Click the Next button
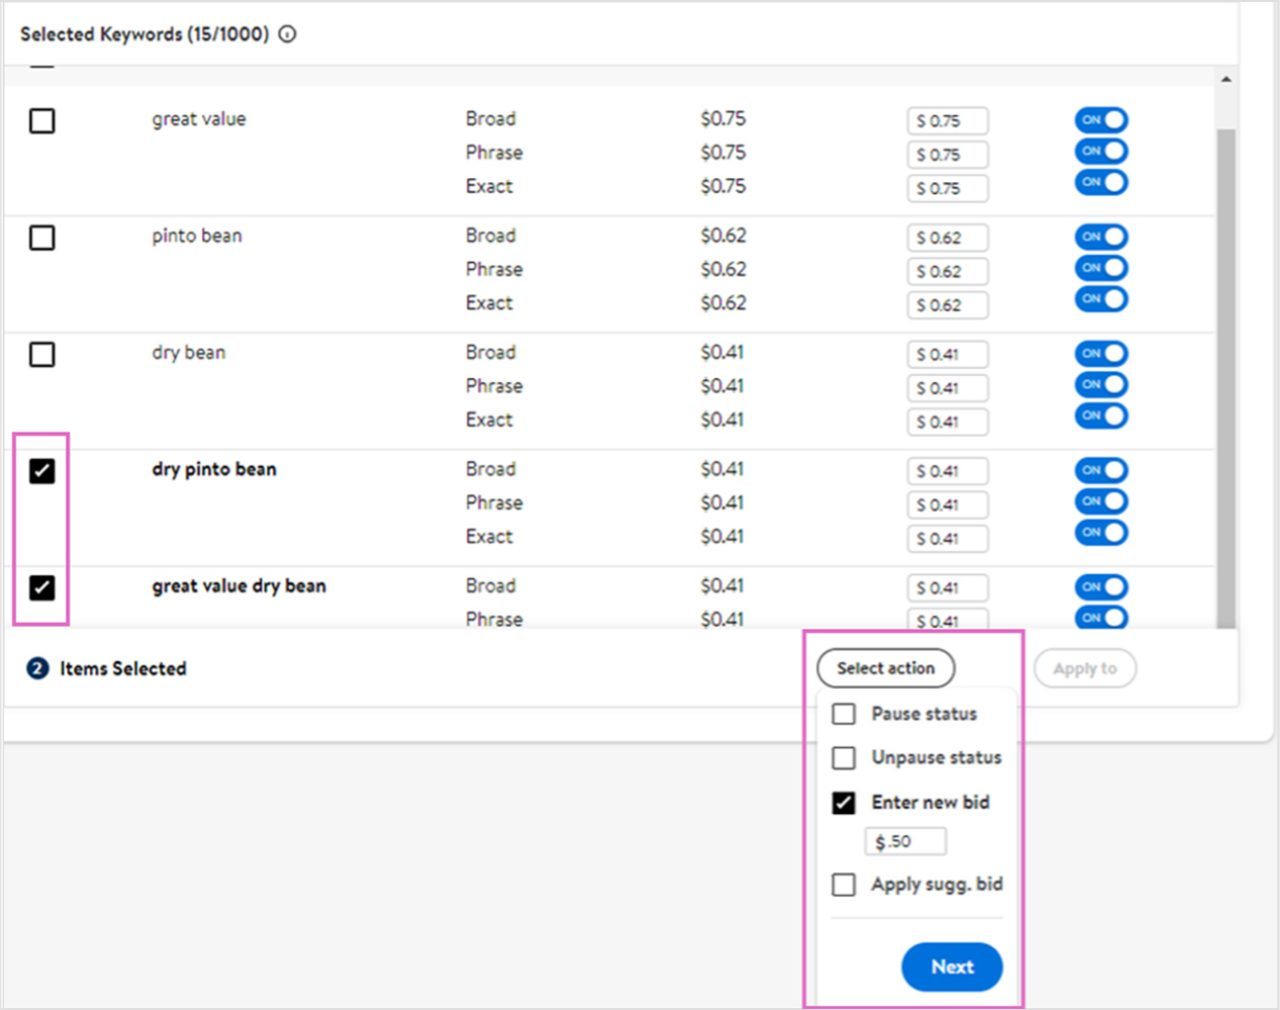 [x=951, y=966]
